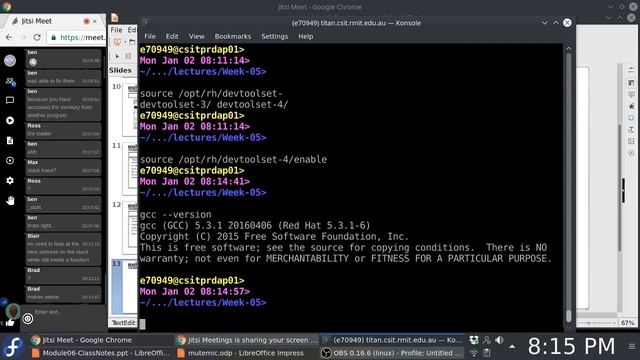
Task: Open Konsole View menu
Action: pos(196,36)
